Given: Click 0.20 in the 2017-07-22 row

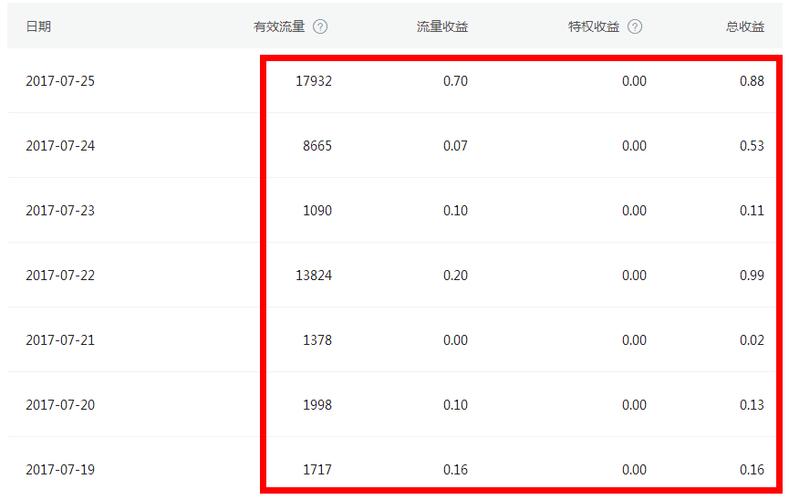Looking at the screenshot, I should (x=455, y=275).
